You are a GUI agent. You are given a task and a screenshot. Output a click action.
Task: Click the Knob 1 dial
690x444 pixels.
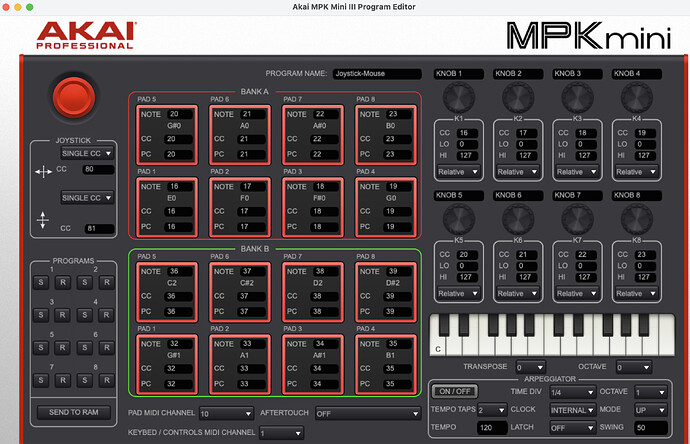pyautogui.click(x=458, y=97)
